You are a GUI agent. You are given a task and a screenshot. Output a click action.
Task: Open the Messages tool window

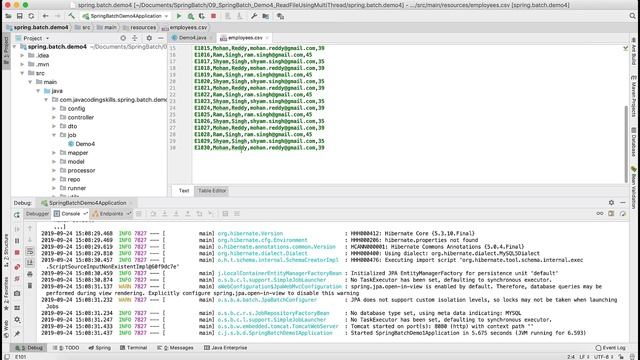[x=175, y=348]
